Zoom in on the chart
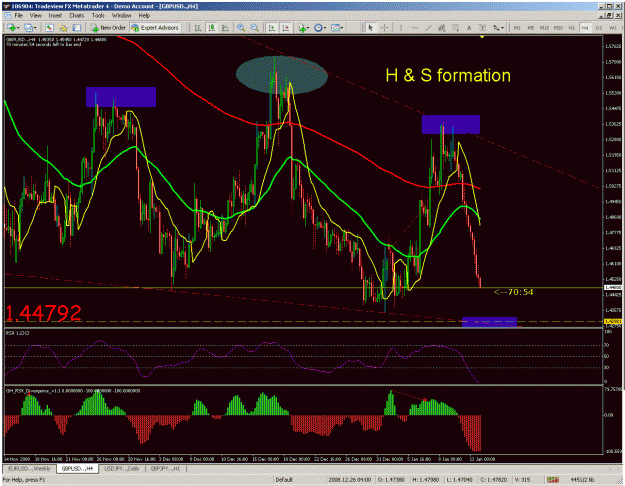625x486 pixels. (x=241, y=28)
